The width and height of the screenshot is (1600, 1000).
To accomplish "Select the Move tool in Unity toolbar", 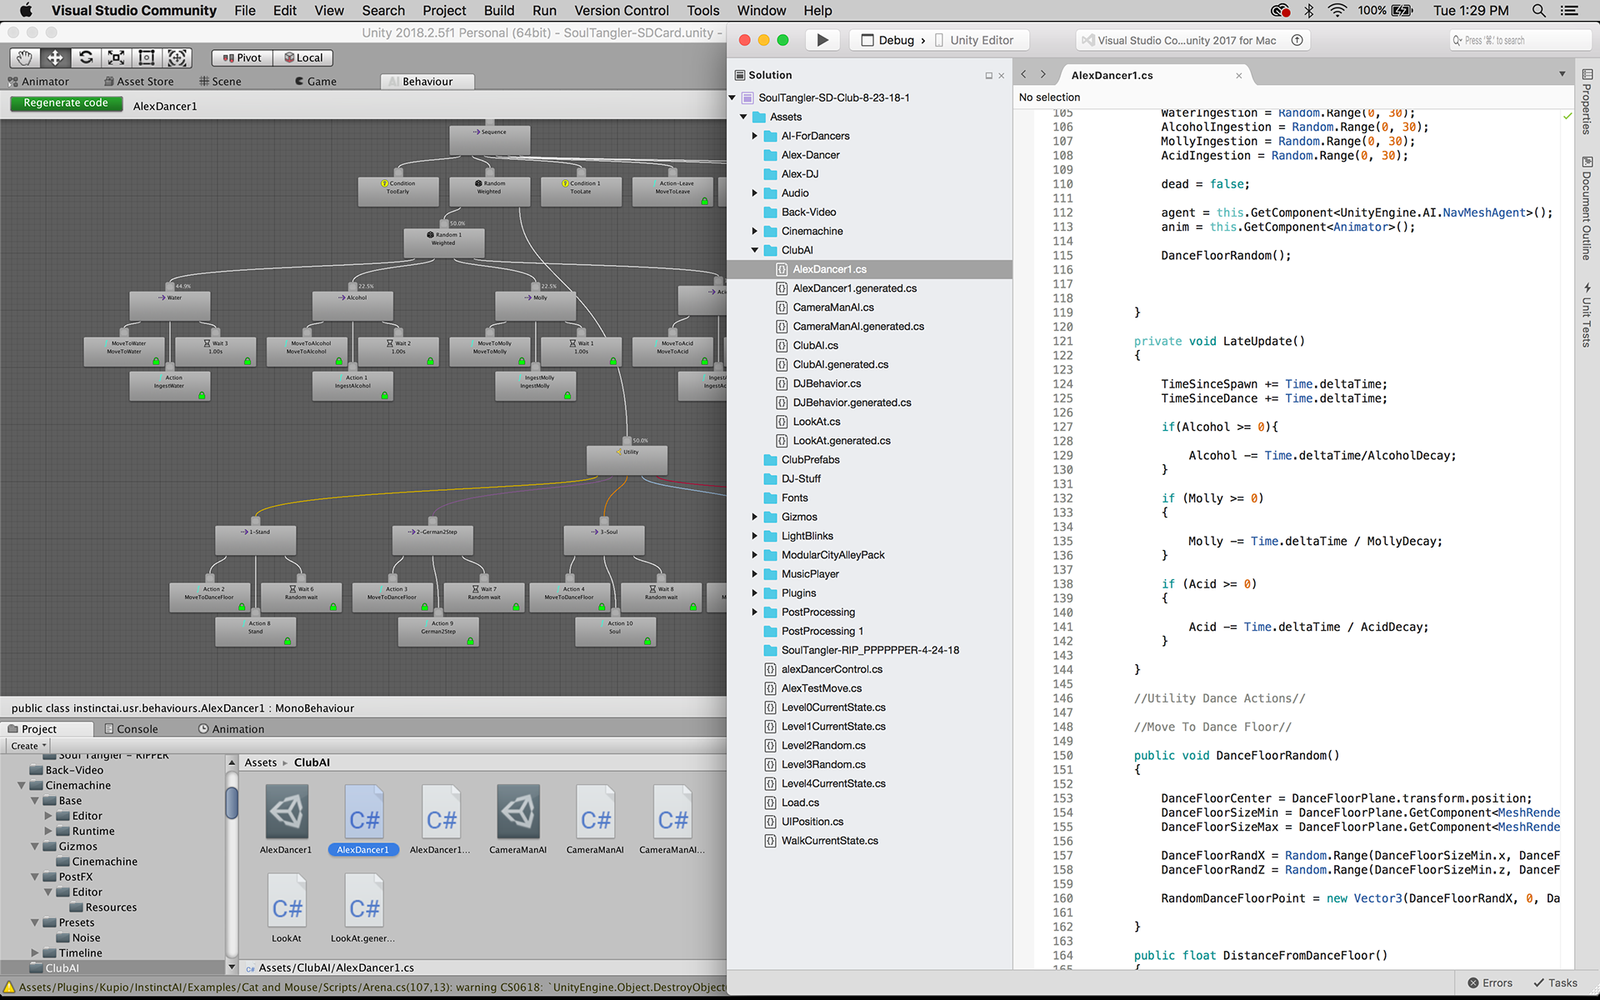I will click(x=55, y=58).
